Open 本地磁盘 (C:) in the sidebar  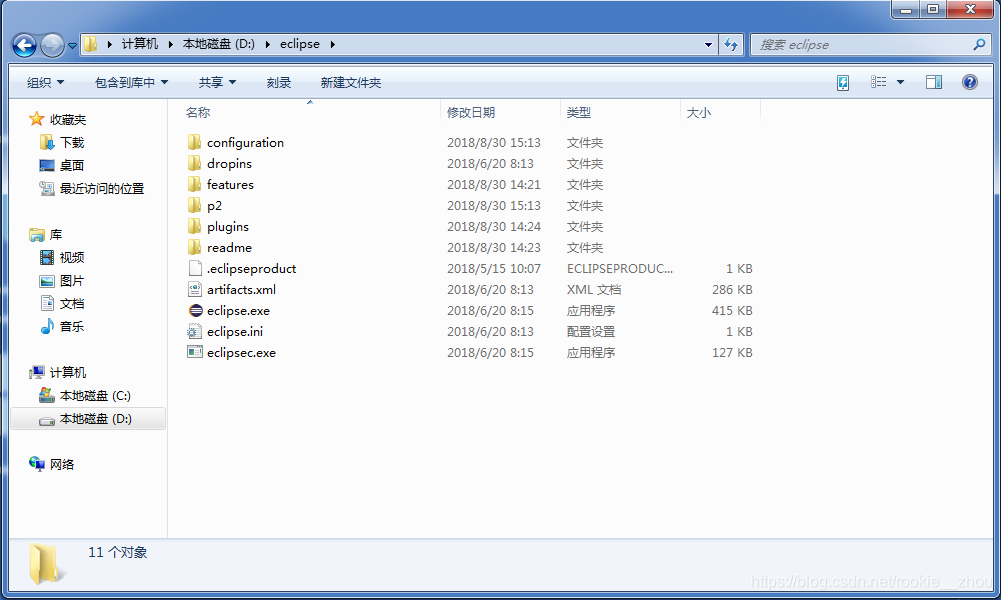pos(95,396)
